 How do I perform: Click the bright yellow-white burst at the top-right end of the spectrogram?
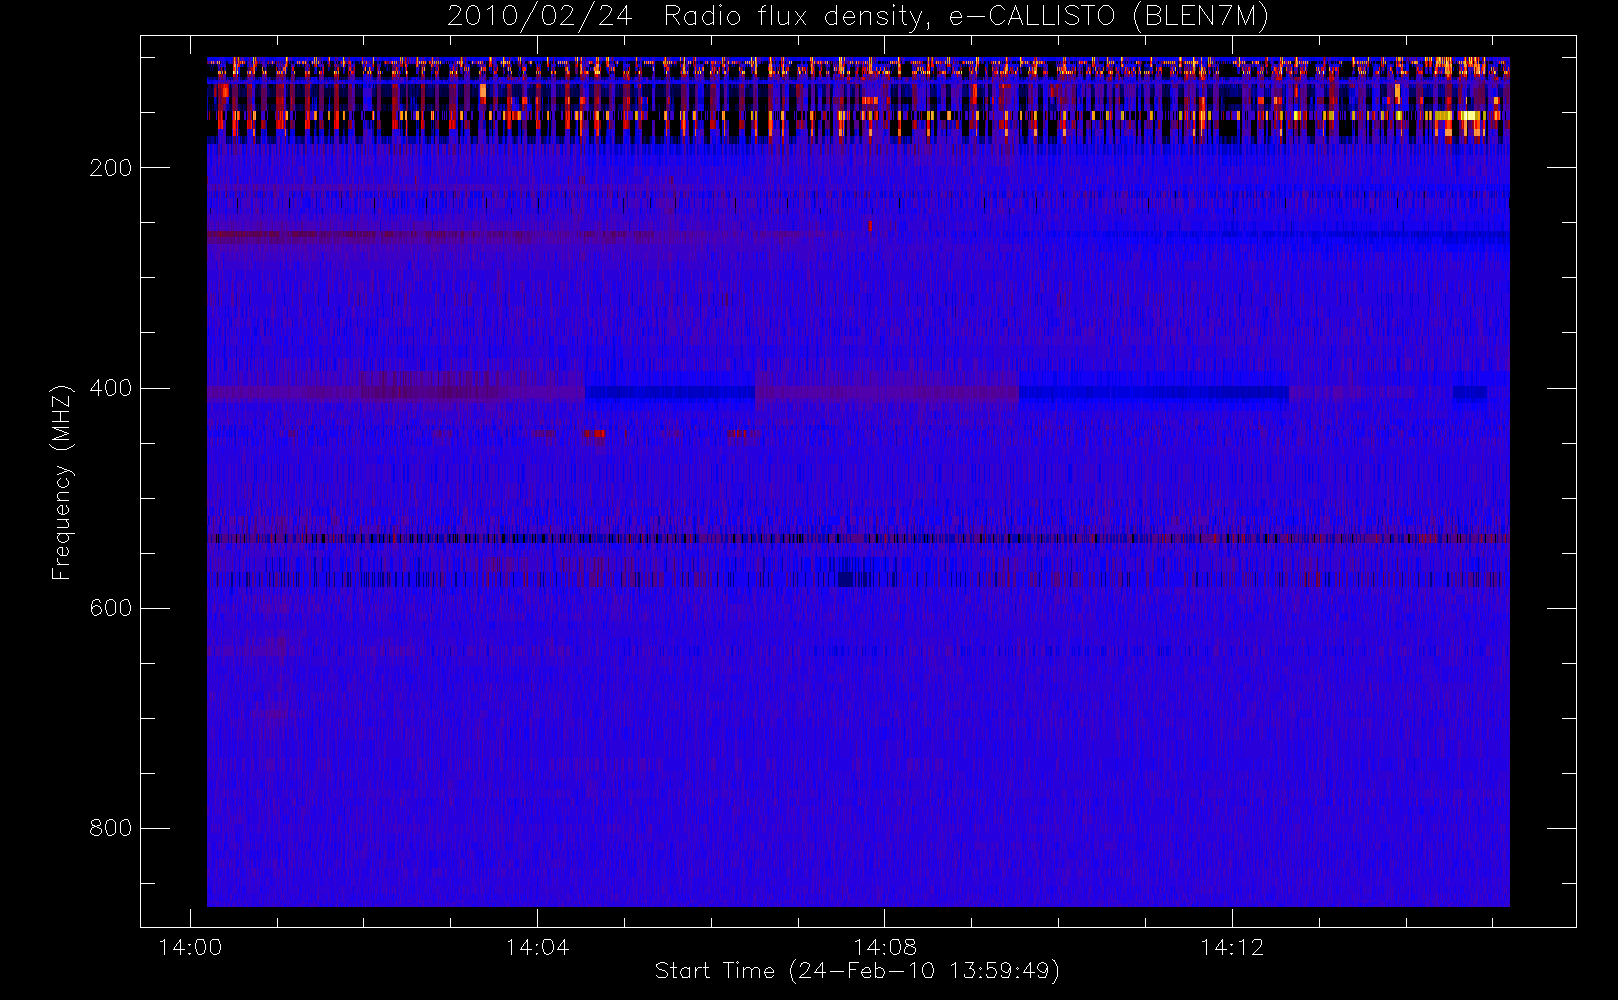1468,117
